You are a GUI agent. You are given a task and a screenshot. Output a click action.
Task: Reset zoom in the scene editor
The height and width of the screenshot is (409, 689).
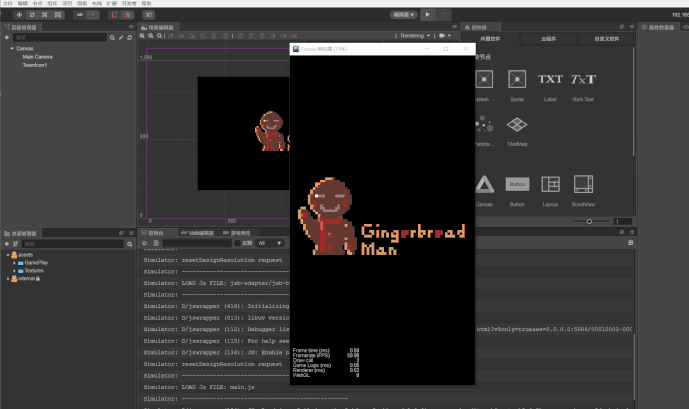(x=160, y=36)
